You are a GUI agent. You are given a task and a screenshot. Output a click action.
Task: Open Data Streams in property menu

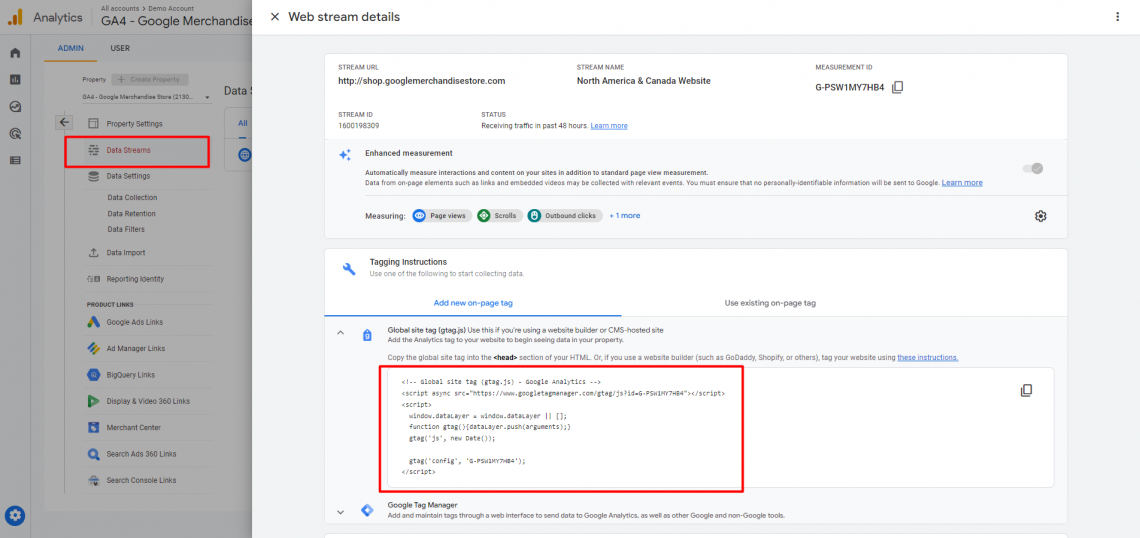(x=129, y=151)
